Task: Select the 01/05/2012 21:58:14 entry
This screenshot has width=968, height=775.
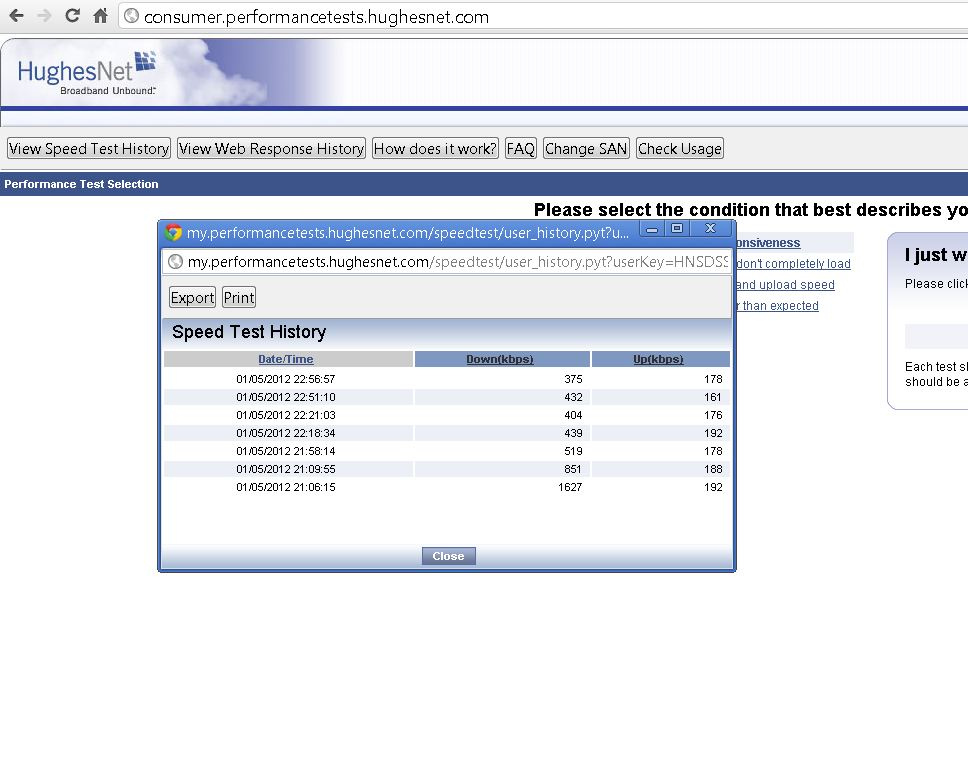Action: tap(286, 451)
